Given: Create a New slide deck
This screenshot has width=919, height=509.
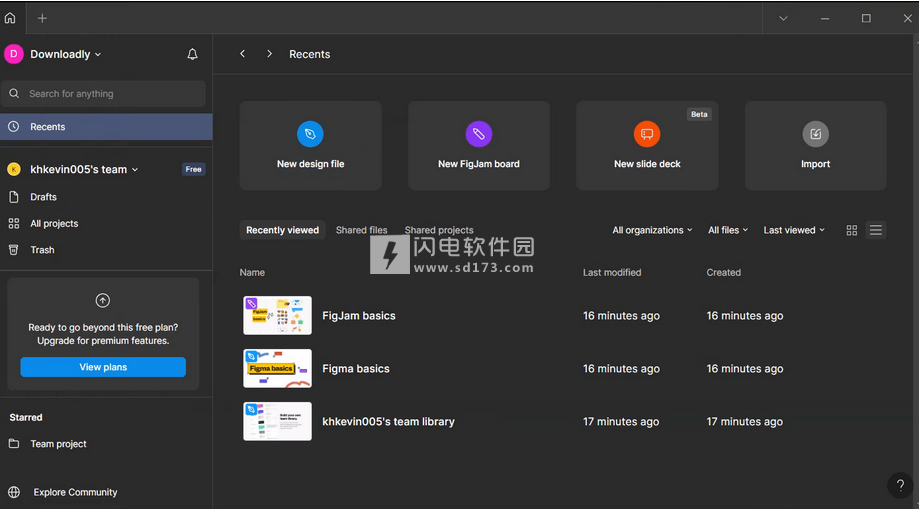Looking at the screenshot, I should tap(647, 145).
